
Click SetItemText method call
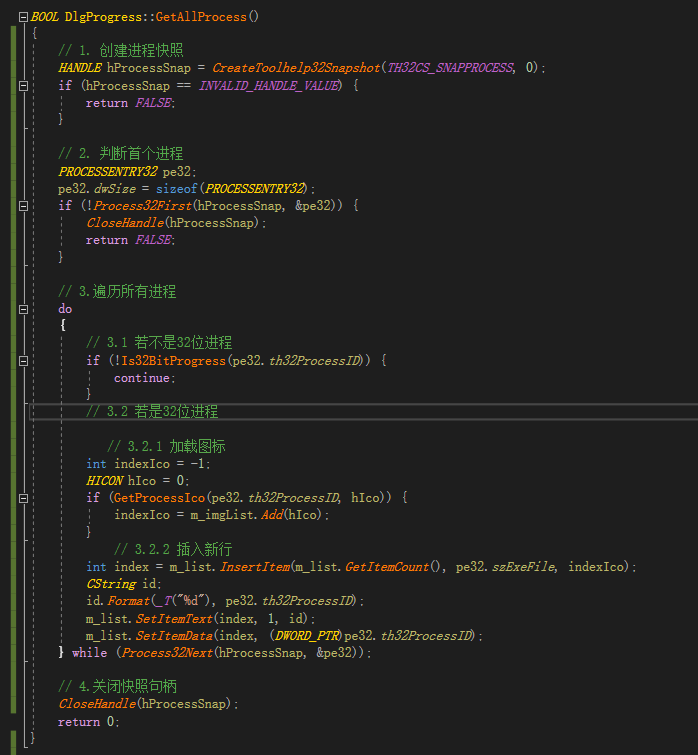[x=174, y=618]
